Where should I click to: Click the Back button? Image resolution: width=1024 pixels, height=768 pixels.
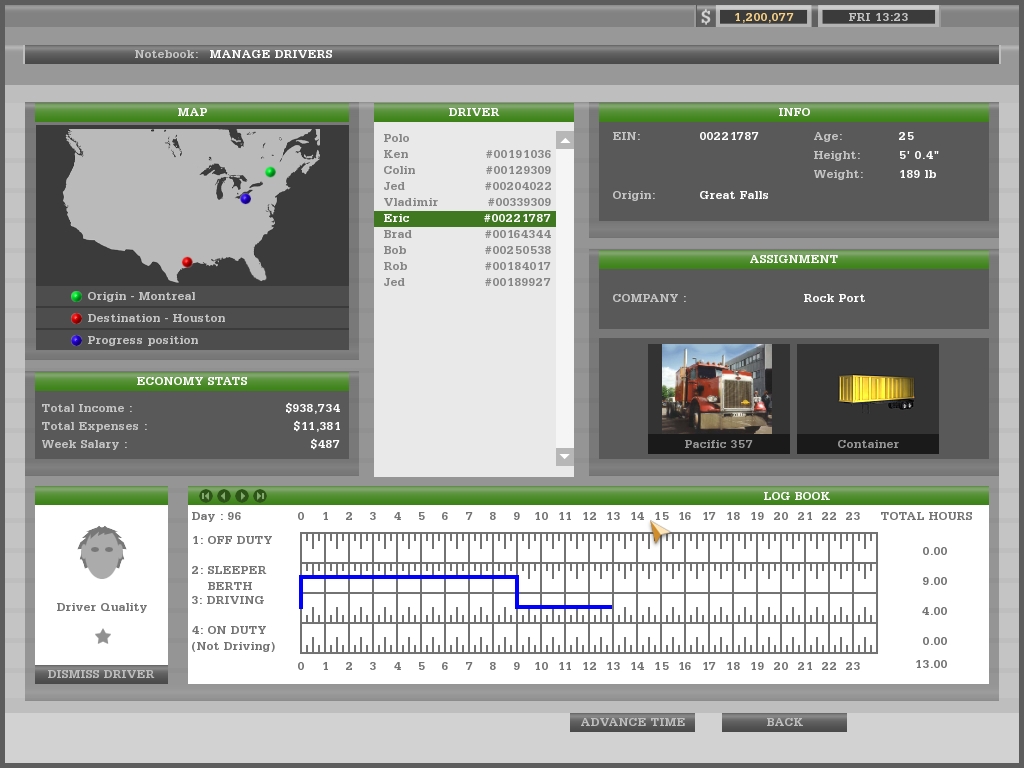pos(784,722)
